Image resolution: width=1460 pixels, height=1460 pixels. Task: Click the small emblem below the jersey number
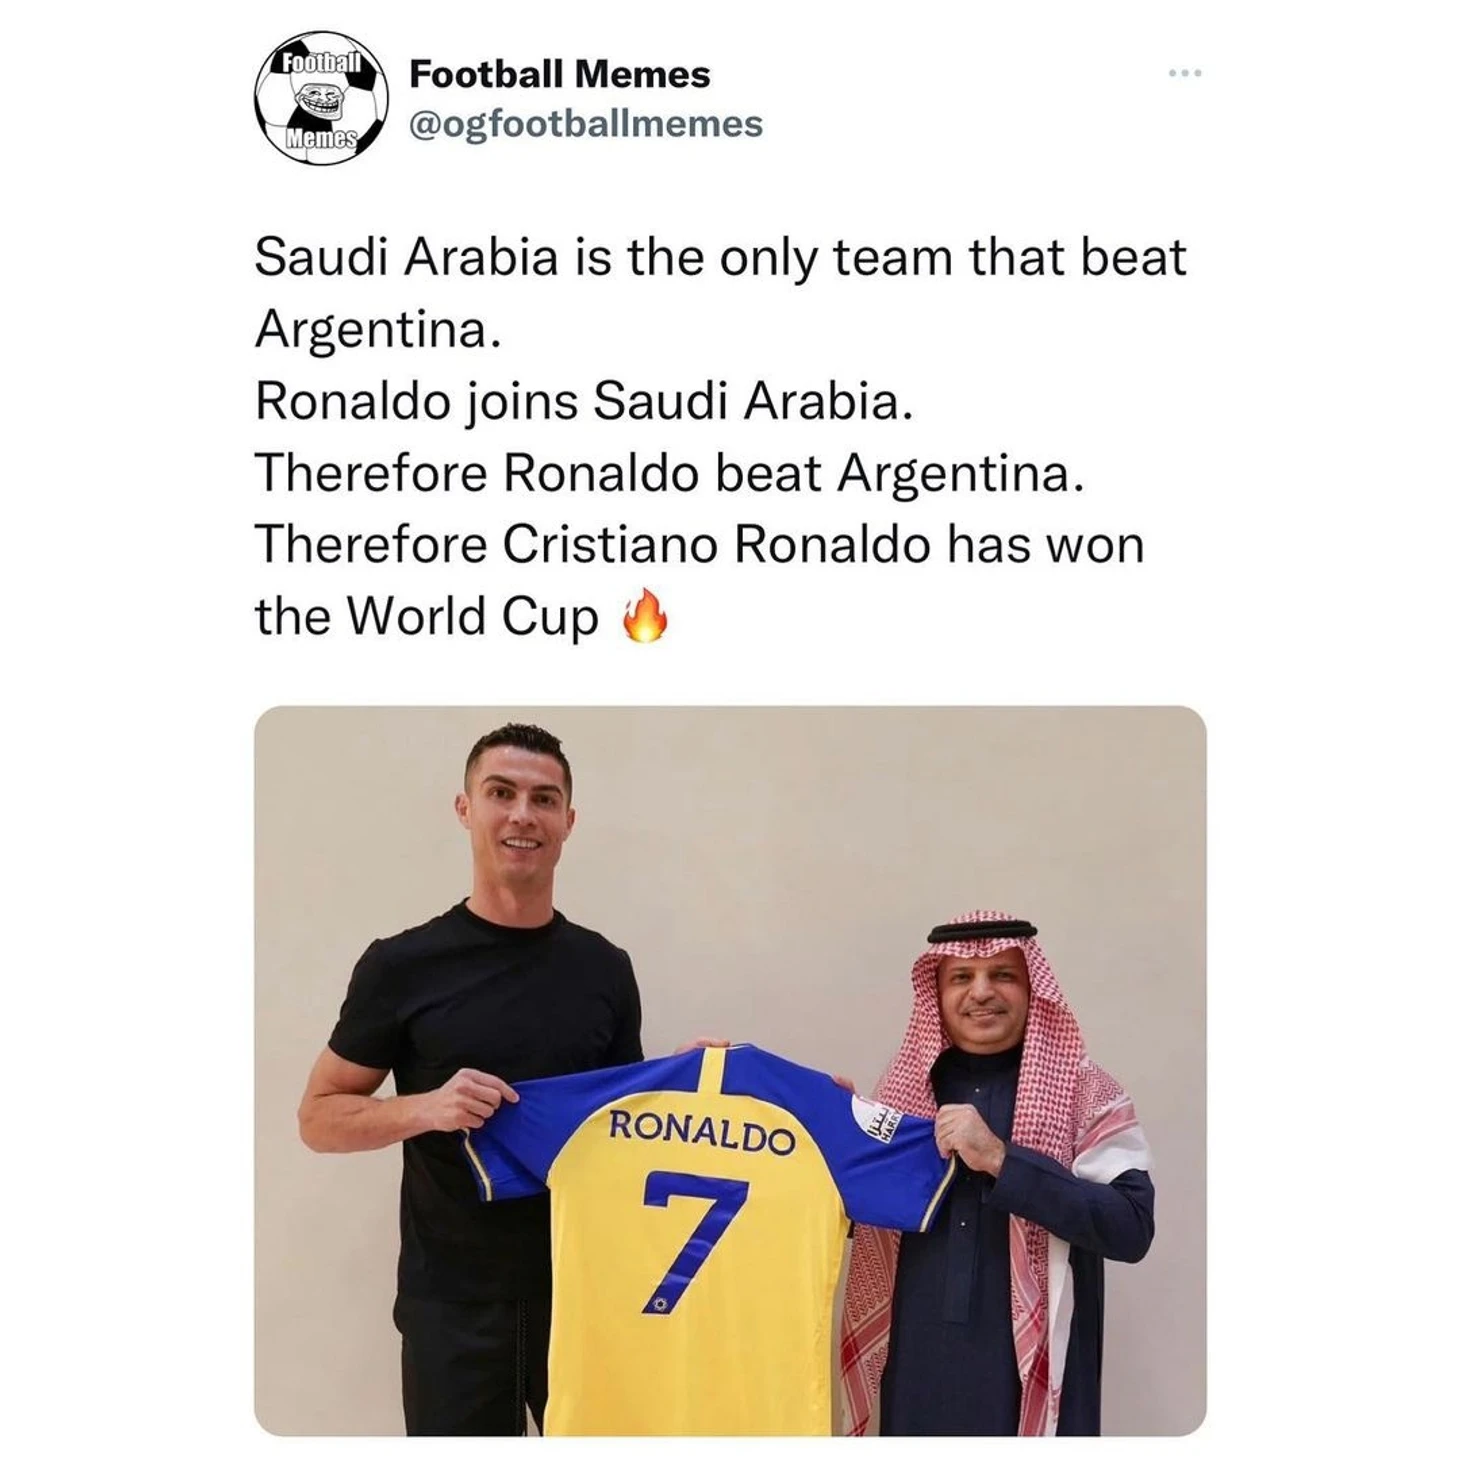660,1305
